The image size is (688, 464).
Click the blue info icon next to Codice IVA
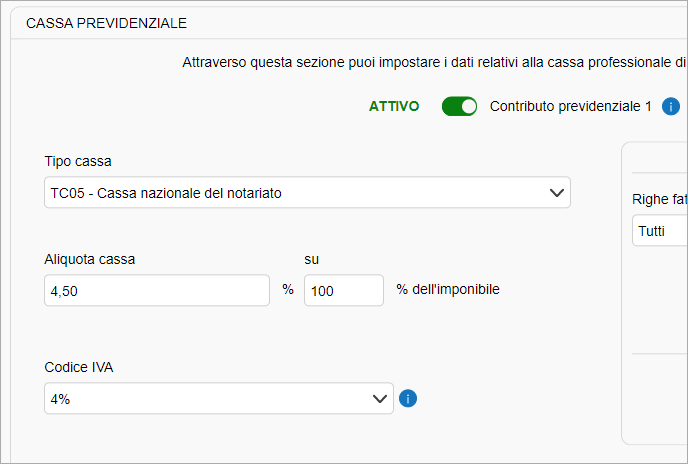coord(408,399)
